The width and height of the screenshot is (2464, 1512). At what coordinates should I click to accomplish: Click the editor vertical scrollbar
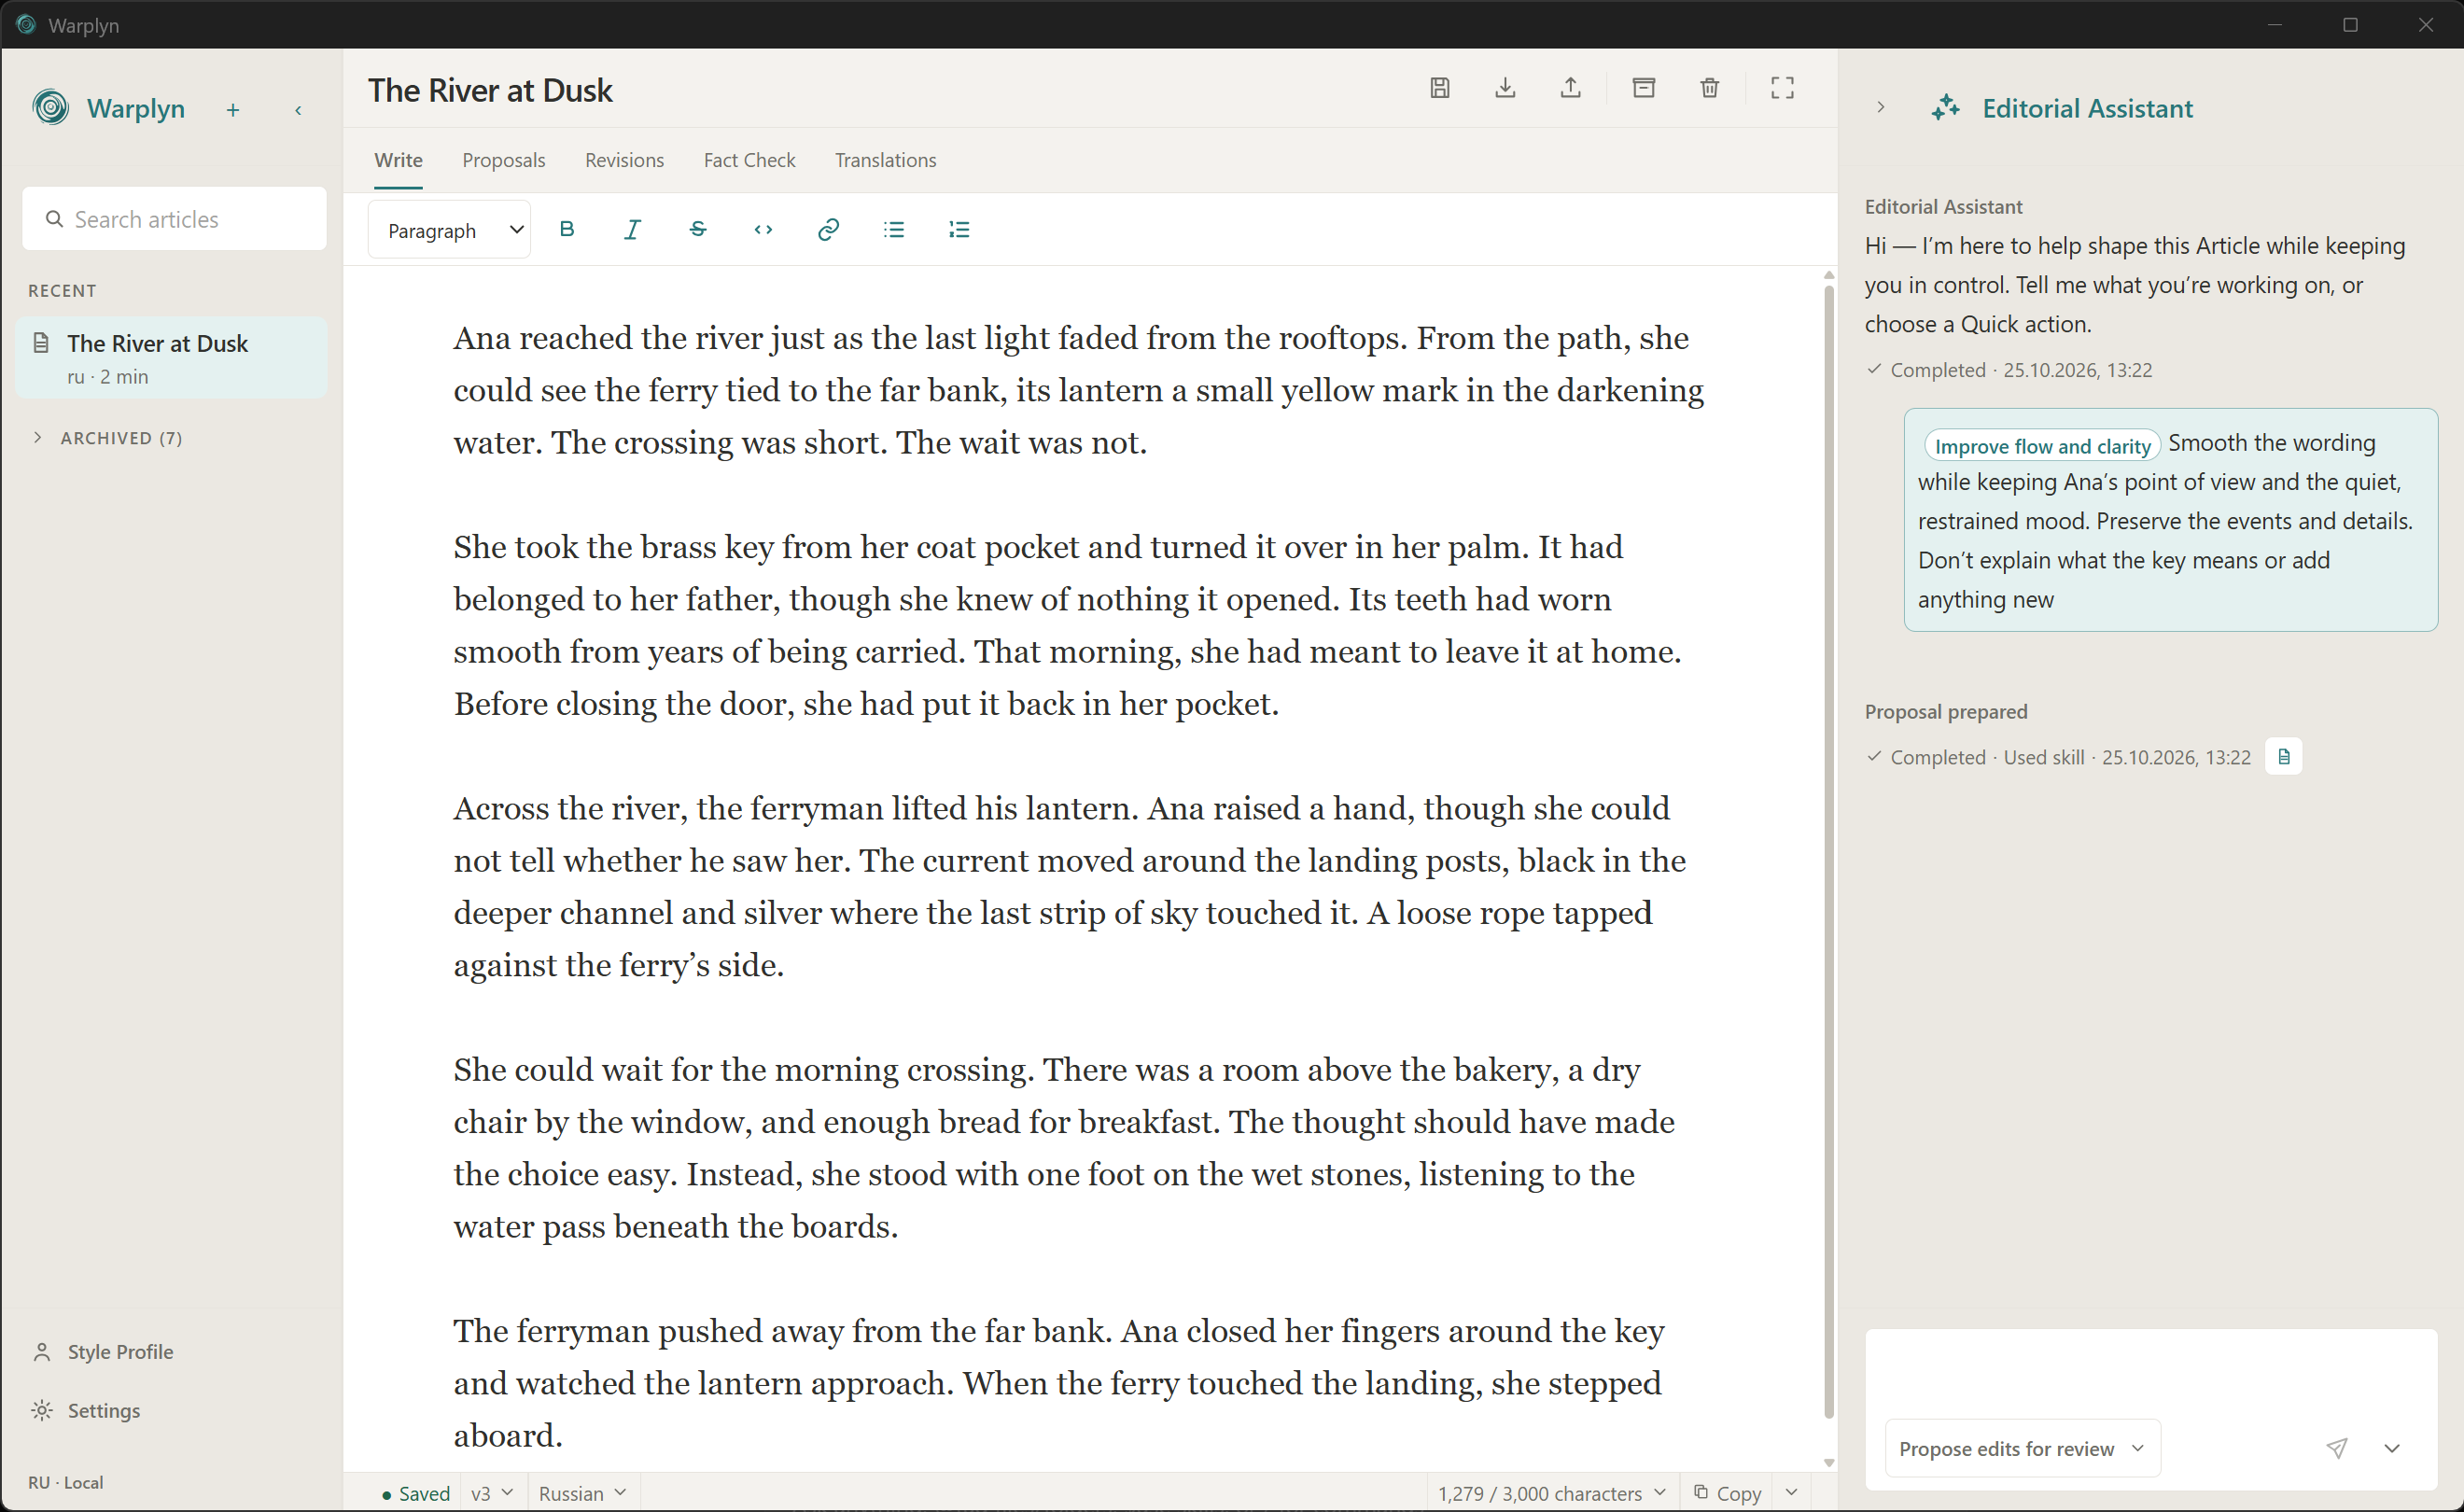[1828, 852]
